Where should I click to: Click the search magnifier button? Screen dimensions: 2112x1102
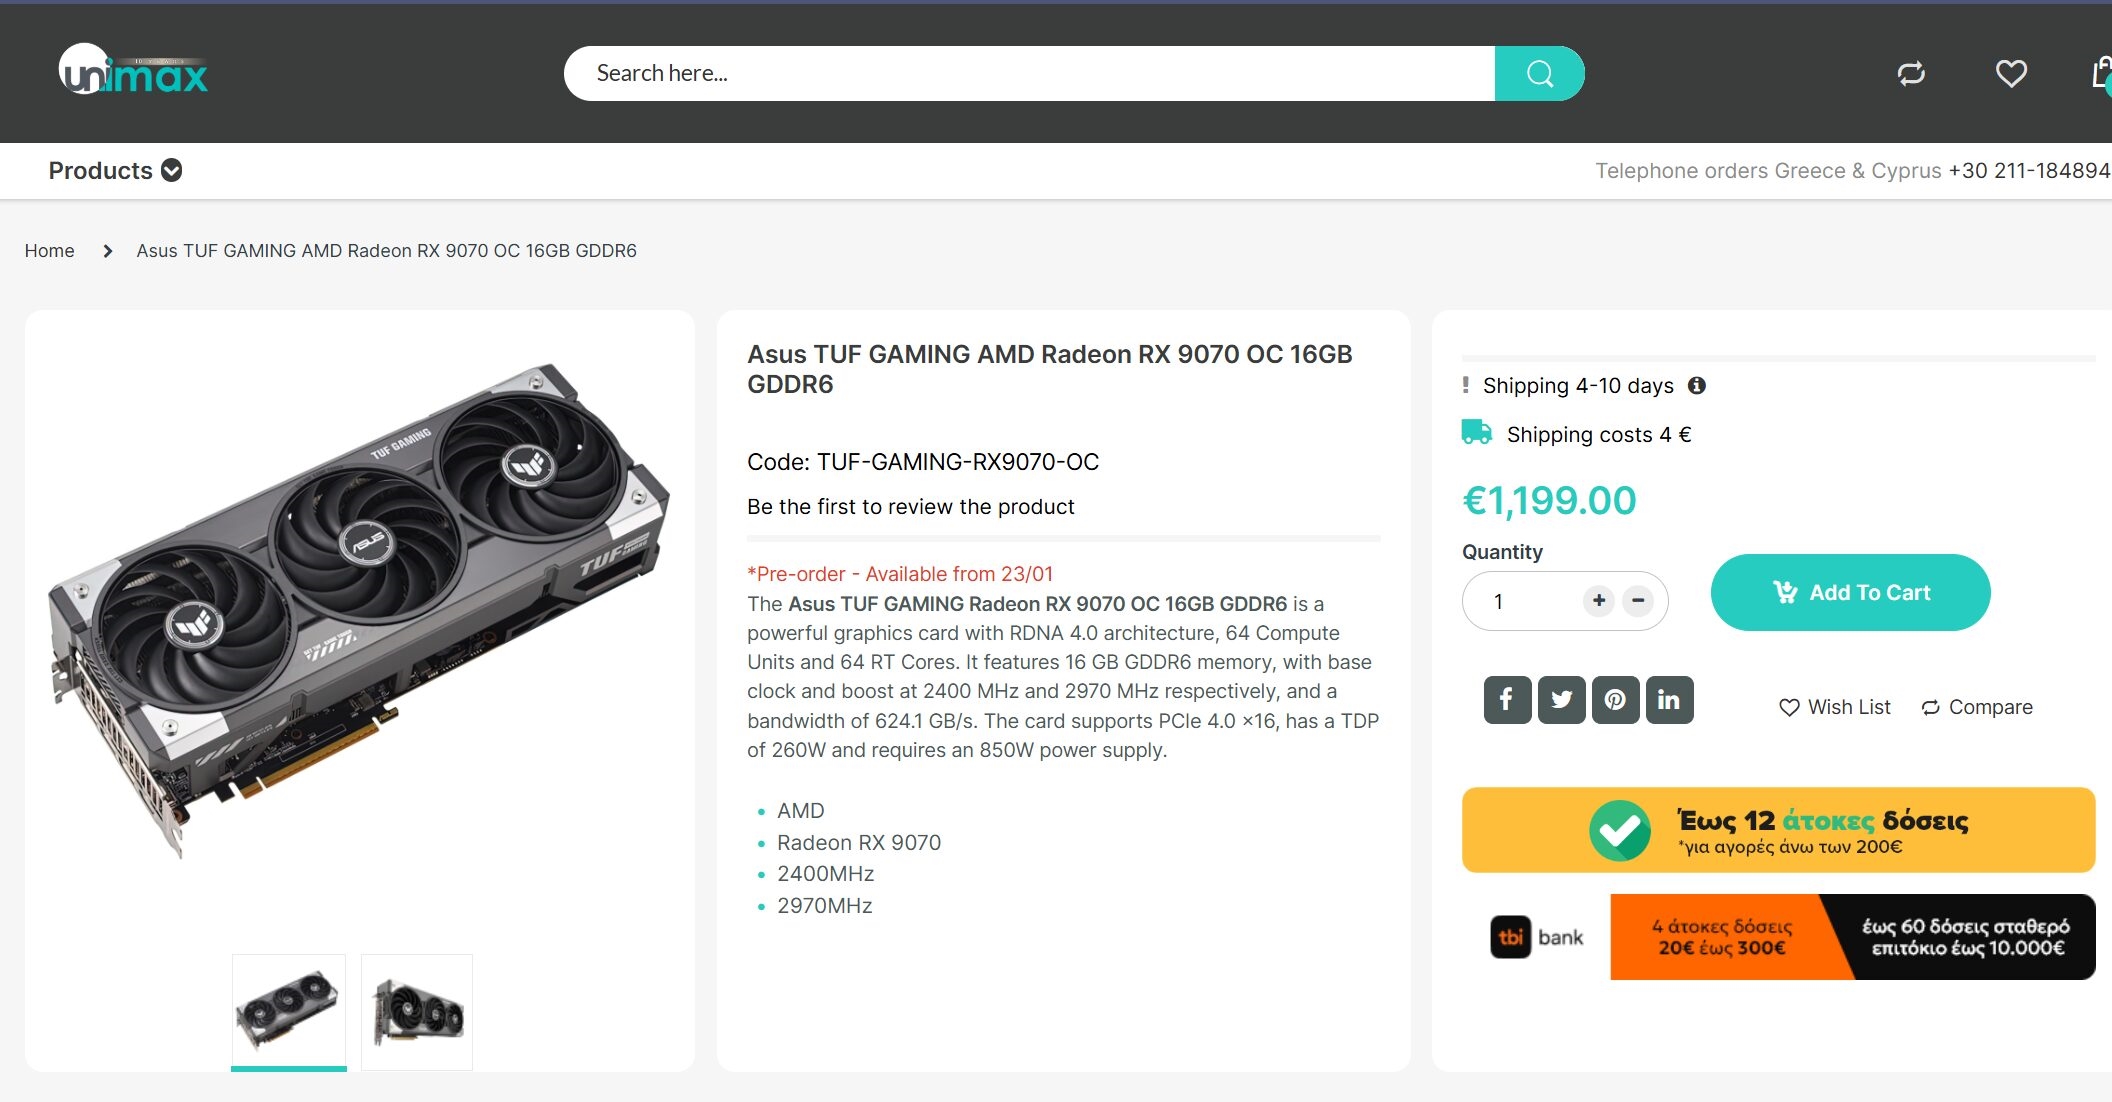pyautogui.click(x=1539, y=73)
